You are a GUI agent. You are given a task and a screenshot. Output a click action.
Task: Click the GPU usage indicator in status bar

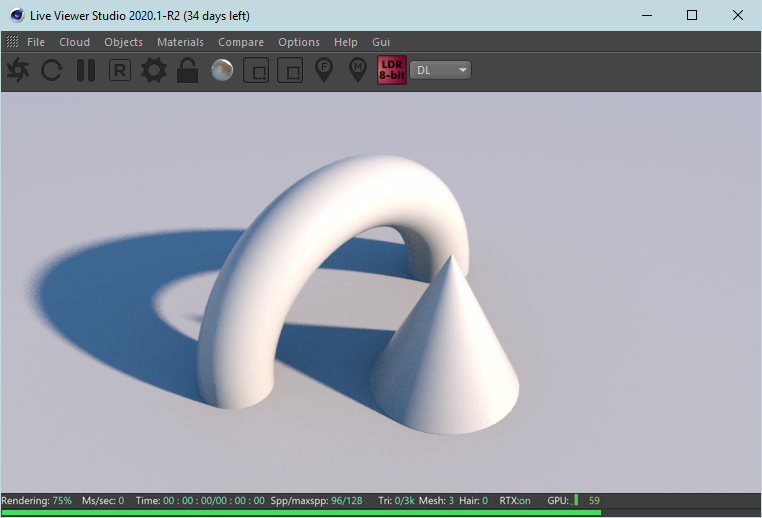573,501
